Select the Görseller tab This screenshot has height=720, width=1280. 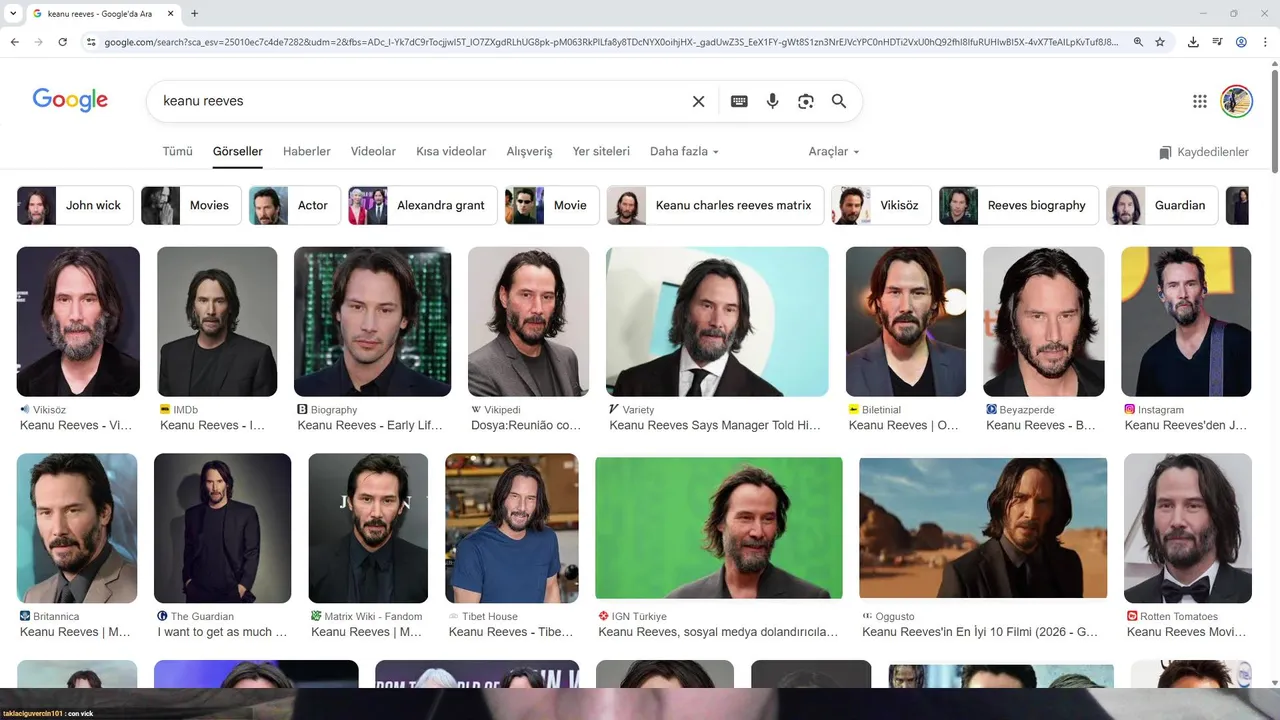point(238,152)
